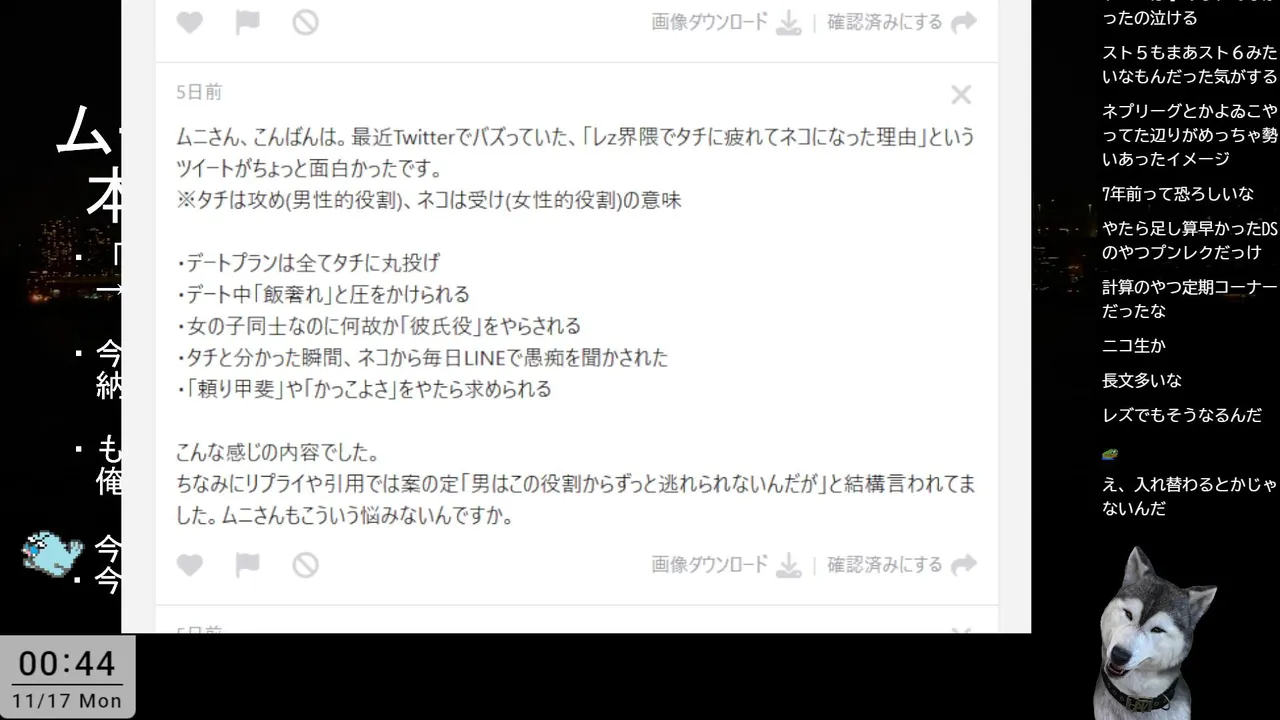Image resolution: width=1280 pixels, height=720 pixels.
Task: Click the 5日前 timestamp on the message
Action: [199, 92]
